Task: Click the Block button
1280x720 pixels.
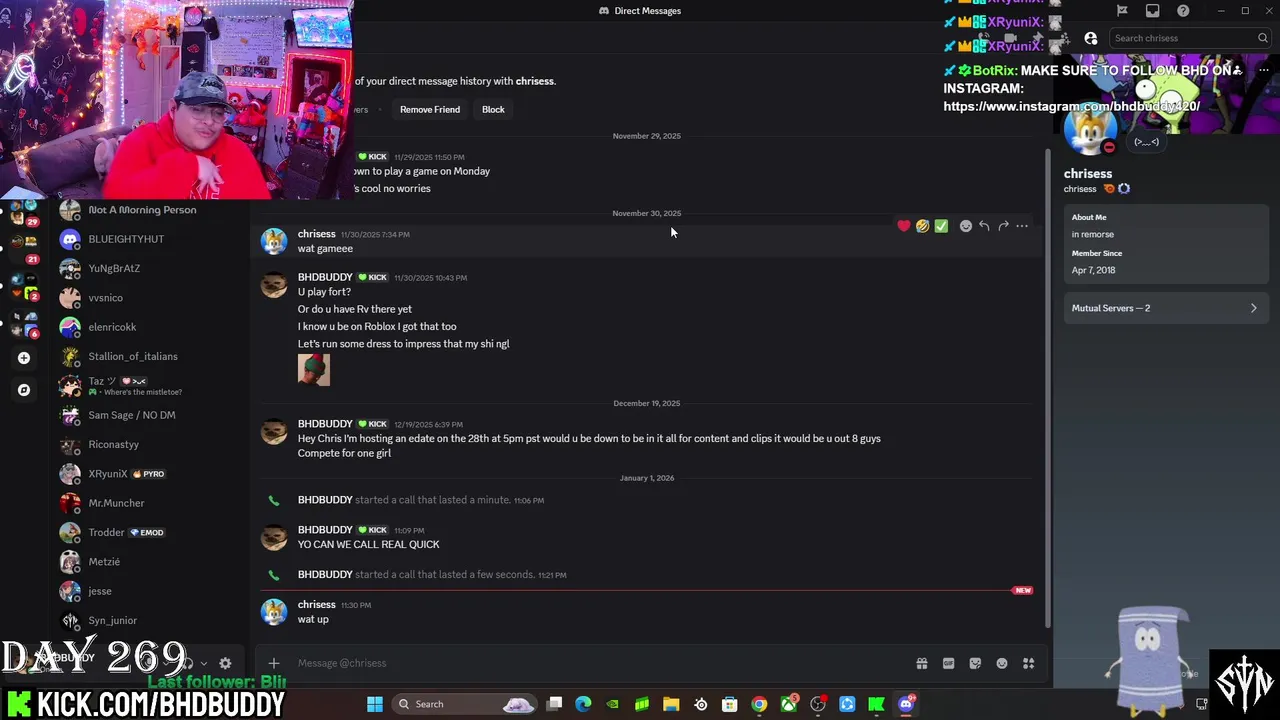Action: point(493,109)
